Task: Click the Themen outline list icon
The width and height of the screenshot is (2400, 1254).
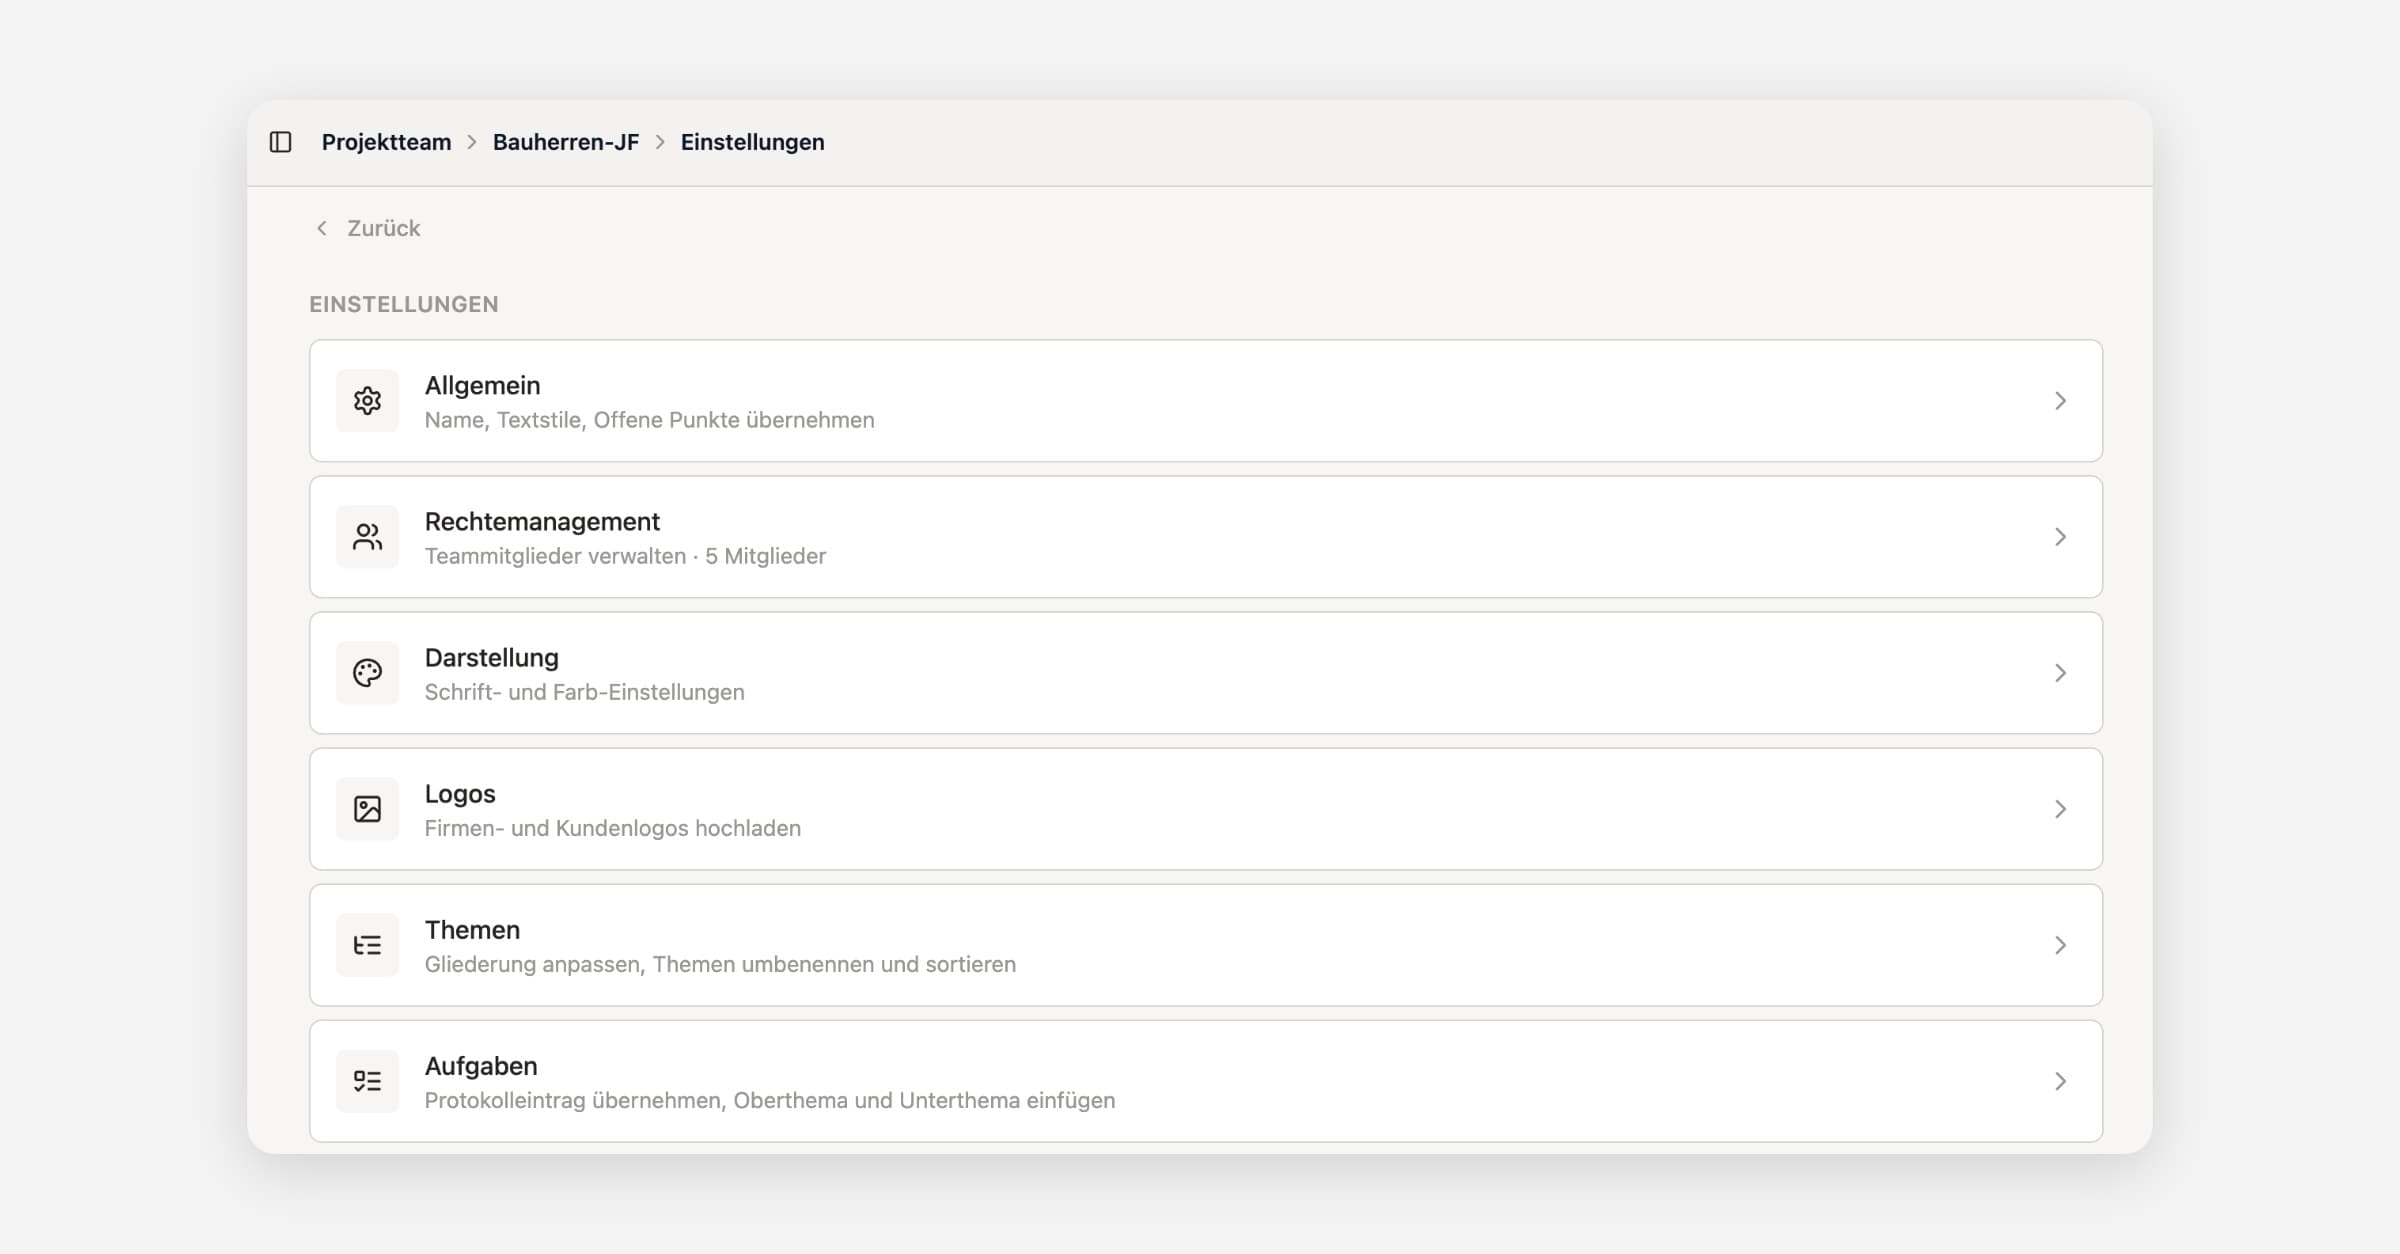Action: tap(367, 945)
